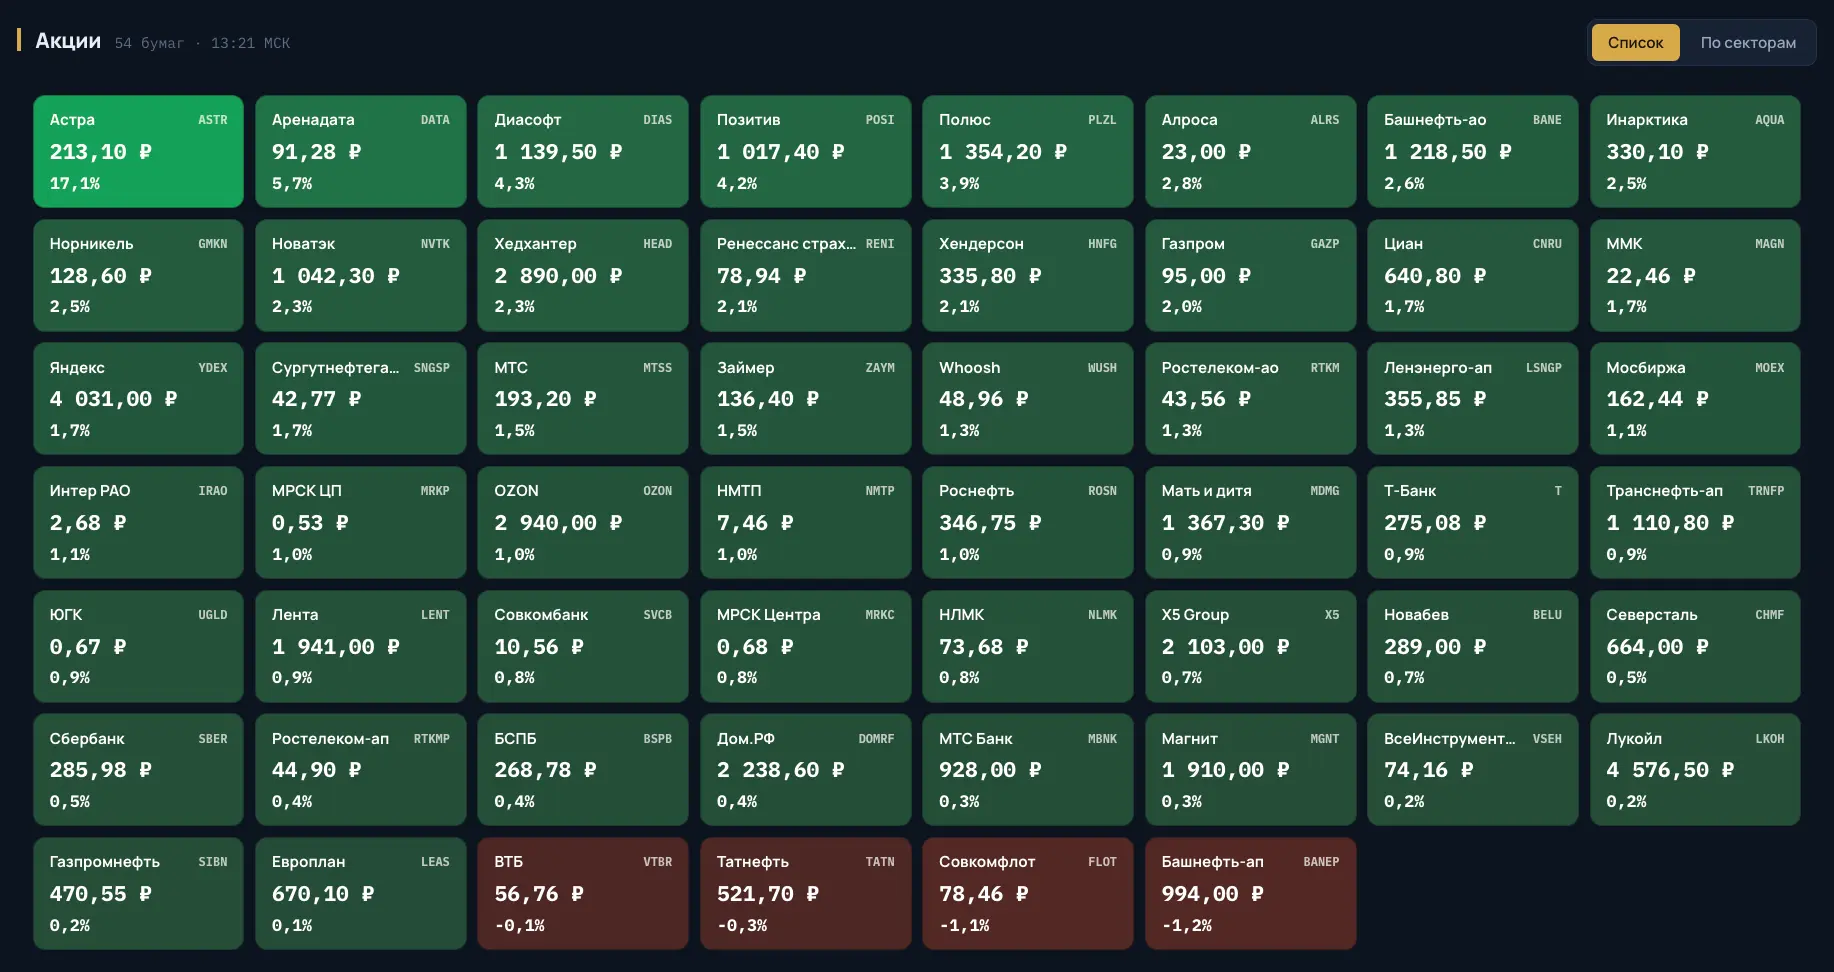
Task: Click the МРСК Центра MRKC tile
Action: tap(806, 646)
